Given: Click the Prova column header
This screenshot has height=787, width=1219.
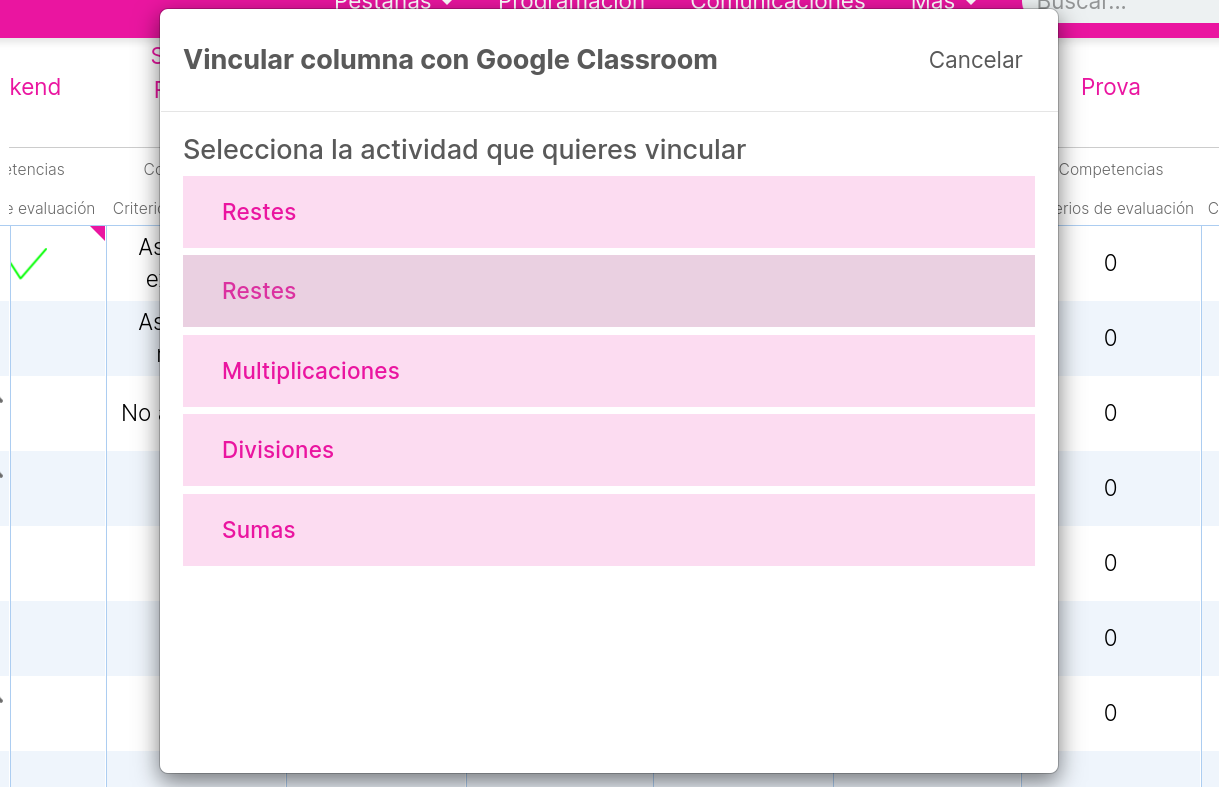Looking at the screenshot, I should 1111,87.
